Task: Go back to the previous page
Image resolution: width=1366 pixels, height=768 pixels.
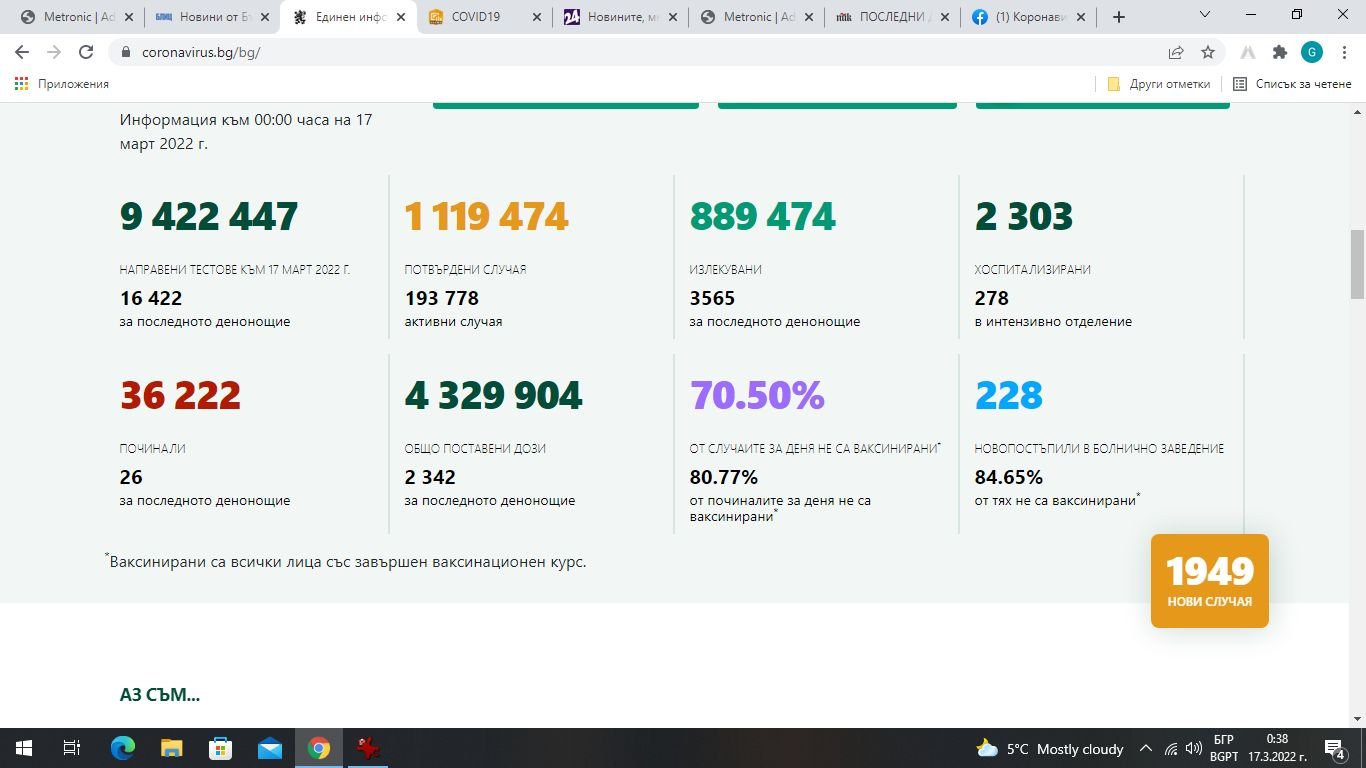Action: pyautogui.click(x=22, y=52)
